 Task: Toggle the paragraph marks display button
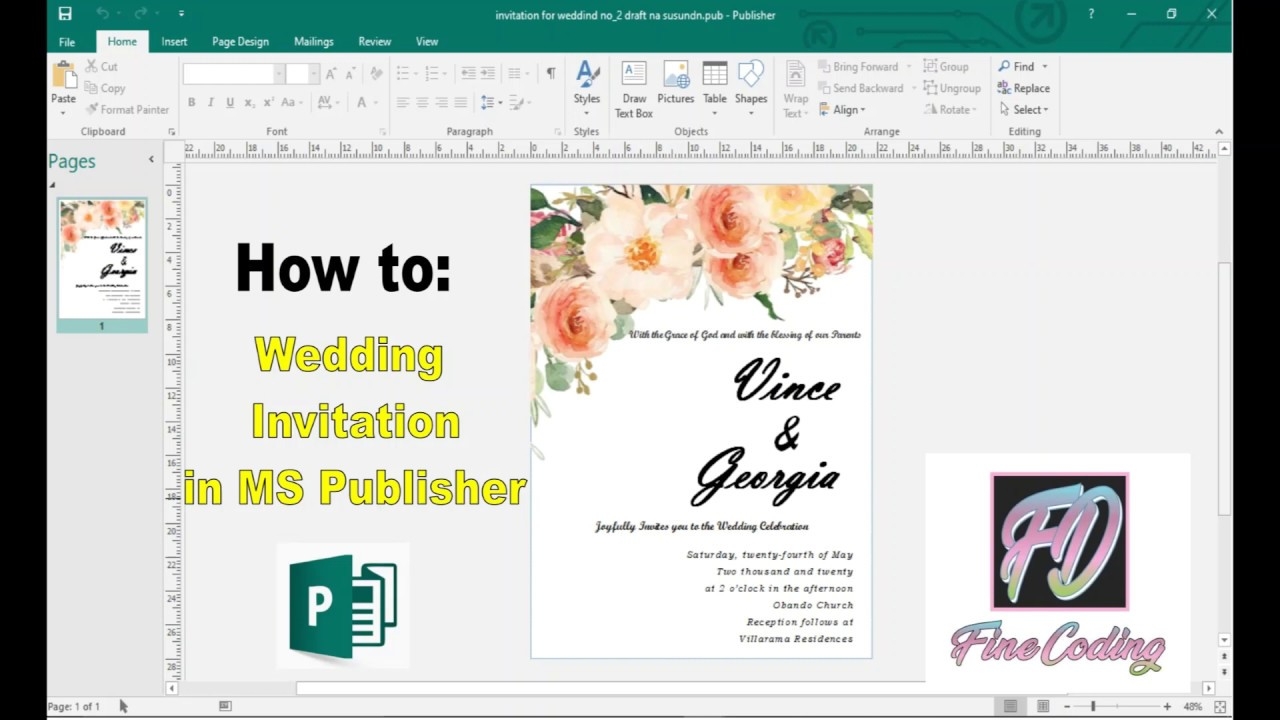[550, 74]
